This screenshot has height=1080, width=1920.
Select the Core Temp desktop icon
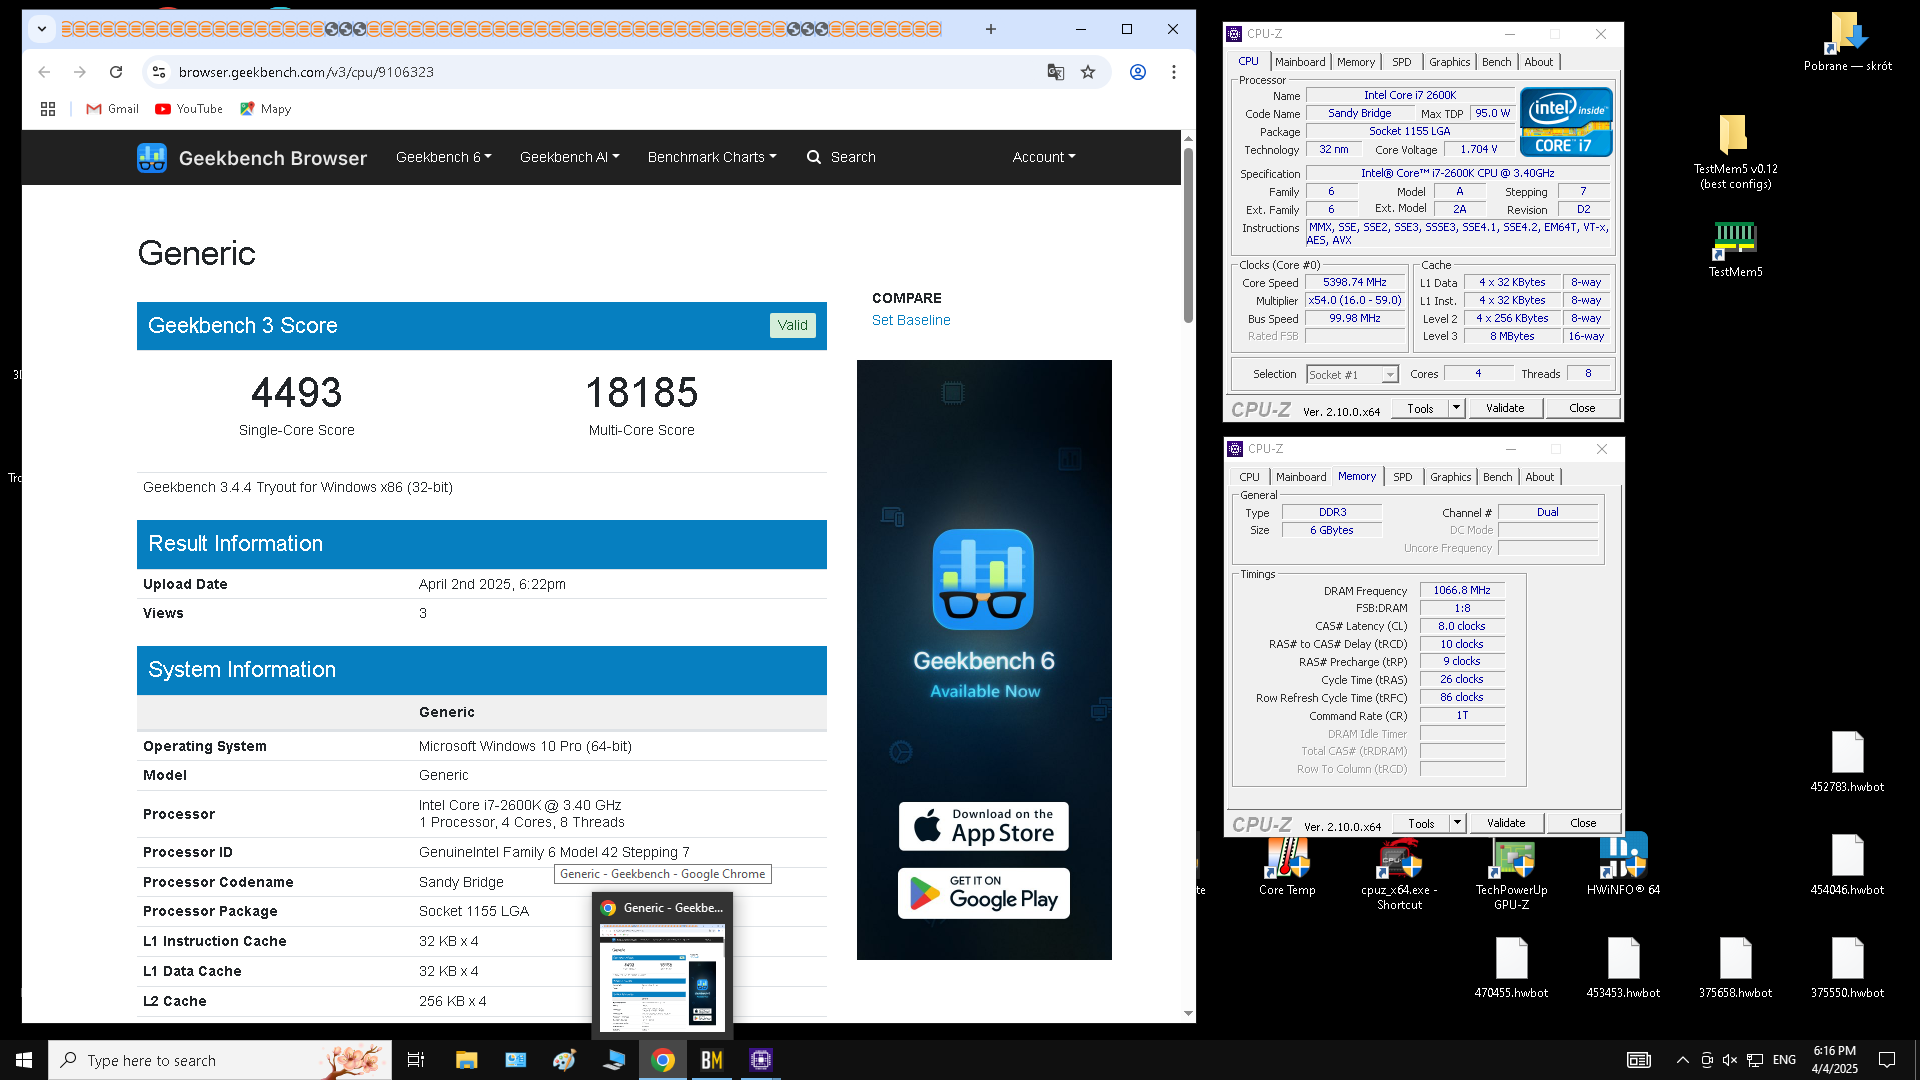pos(1287,866)
